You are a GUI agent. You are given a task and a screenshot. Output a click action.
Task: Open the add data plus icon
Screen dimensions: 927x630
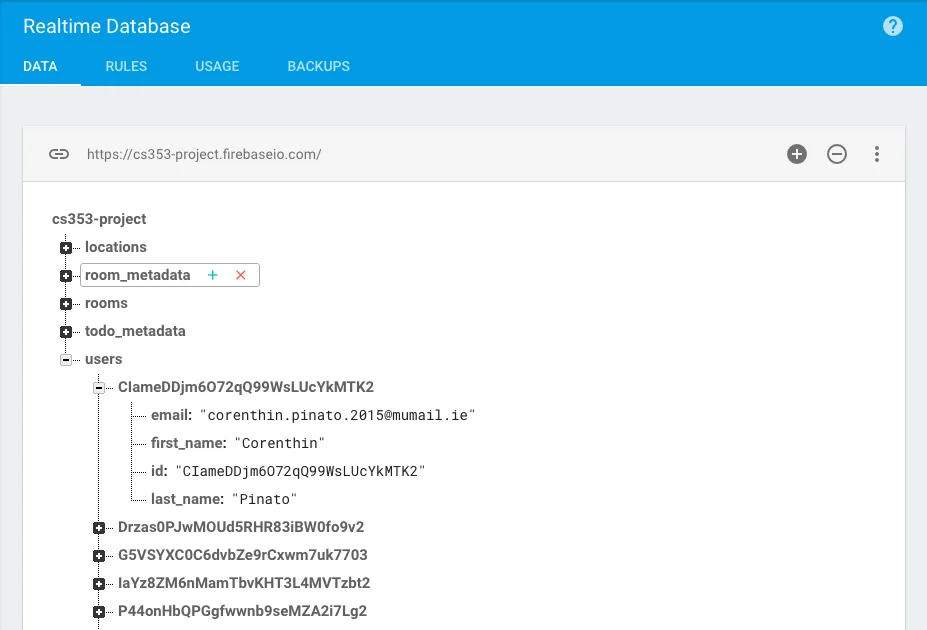click(x=796, y=154)
